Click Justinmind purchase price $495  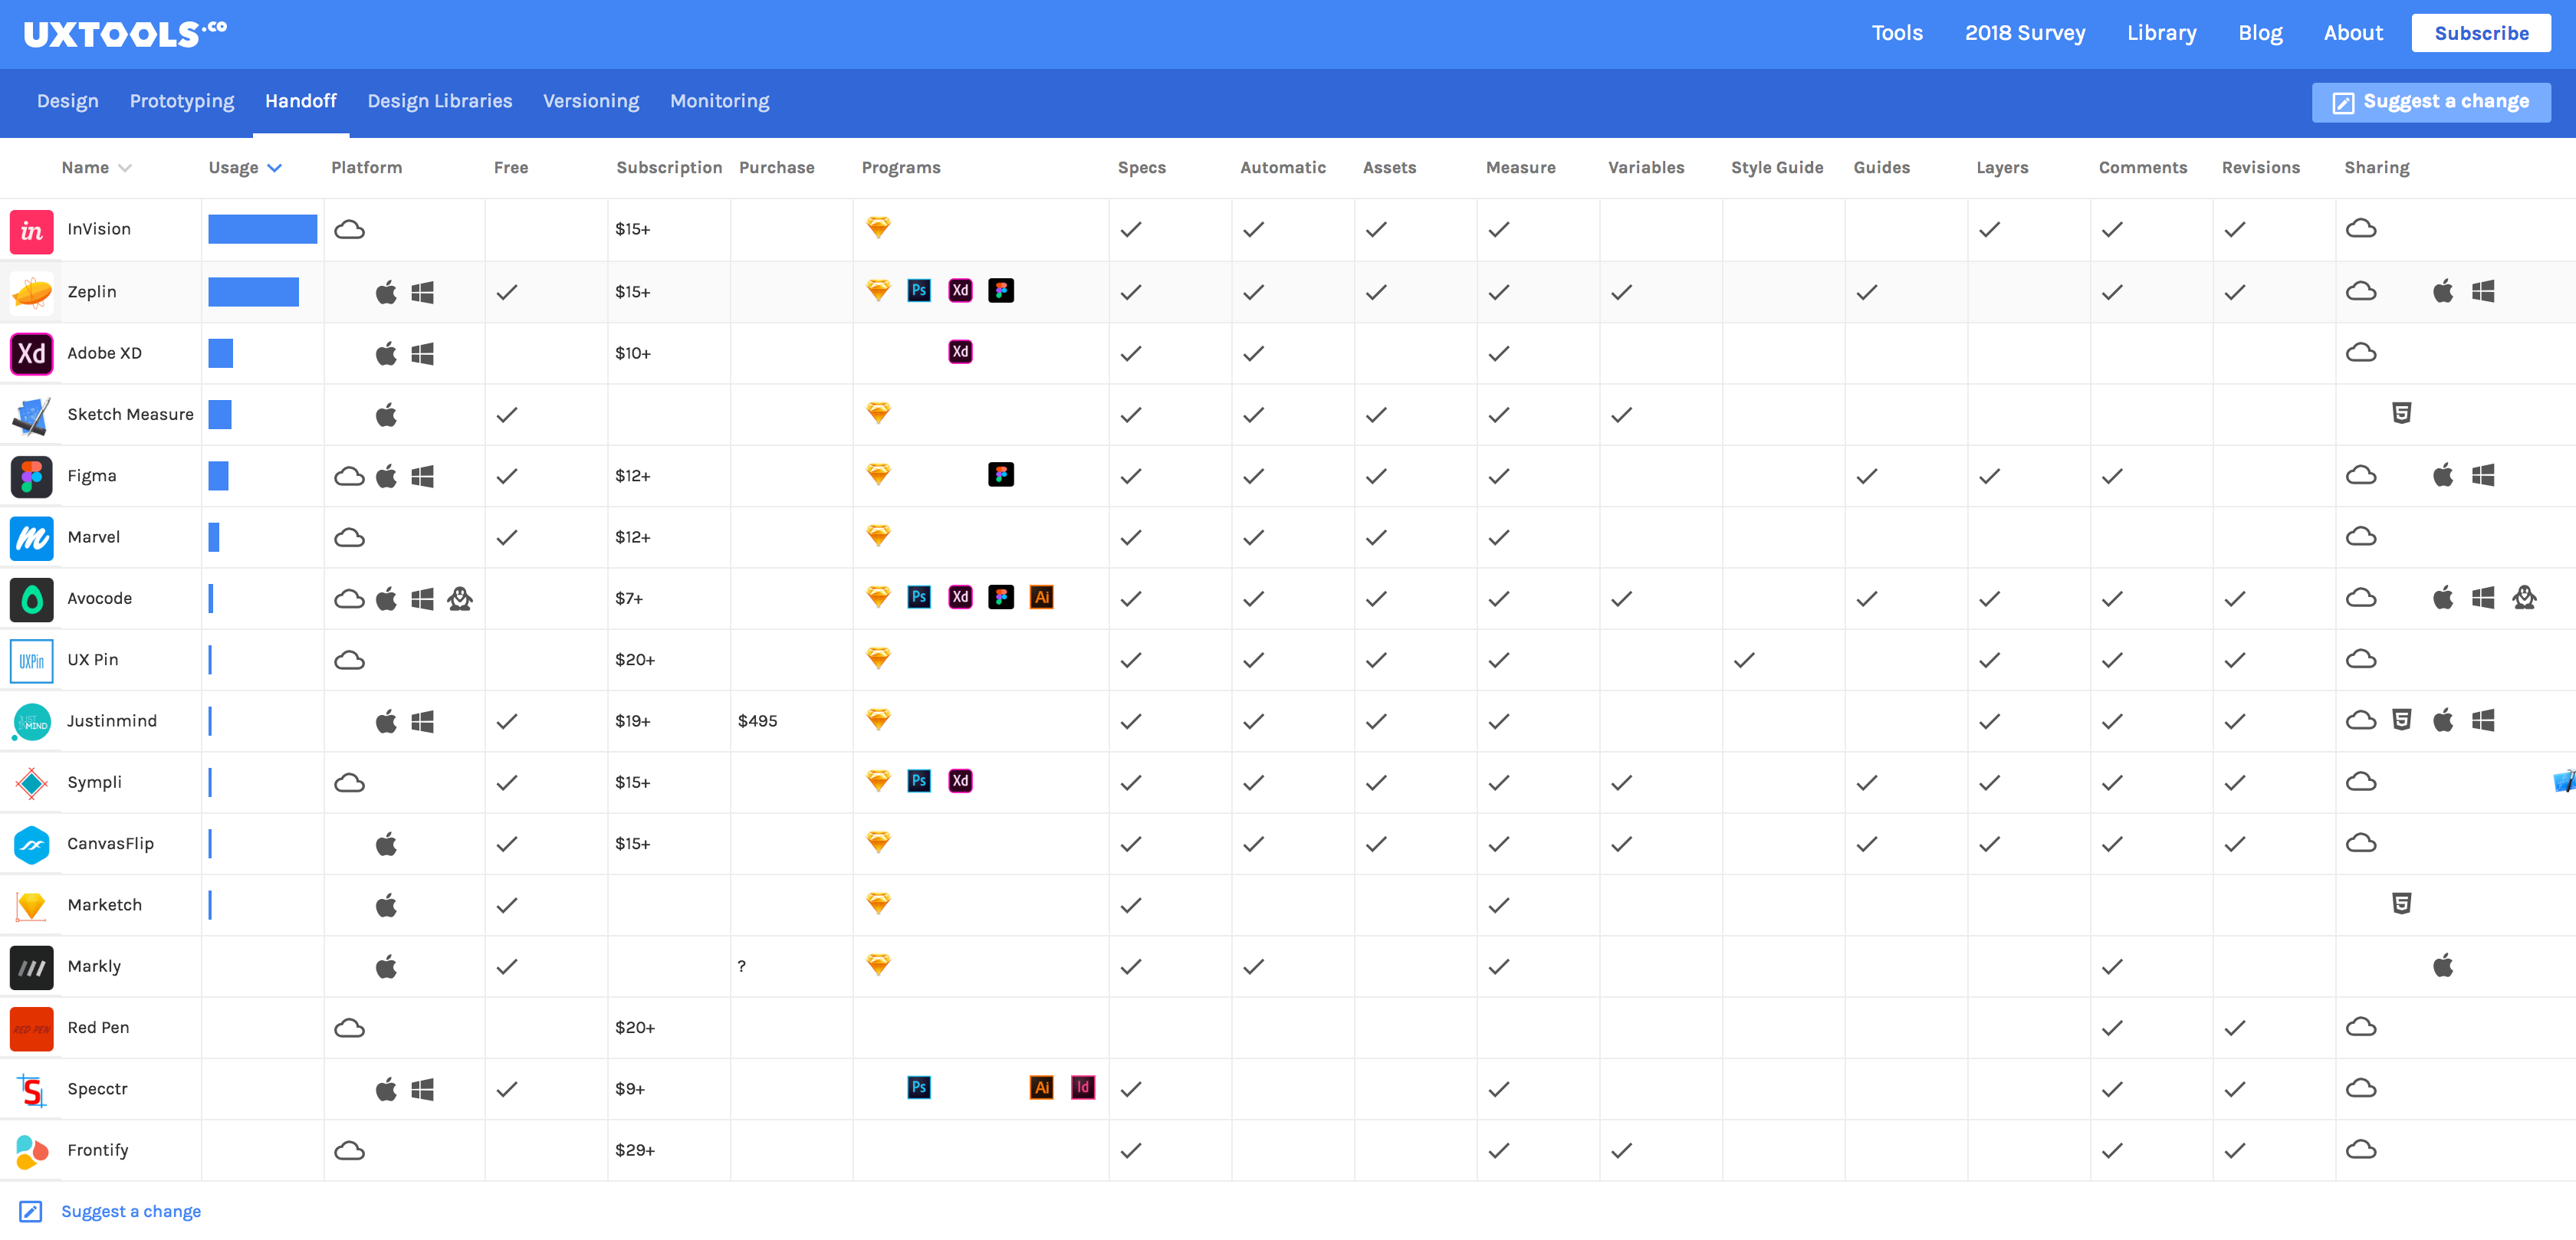pos(757,721)
